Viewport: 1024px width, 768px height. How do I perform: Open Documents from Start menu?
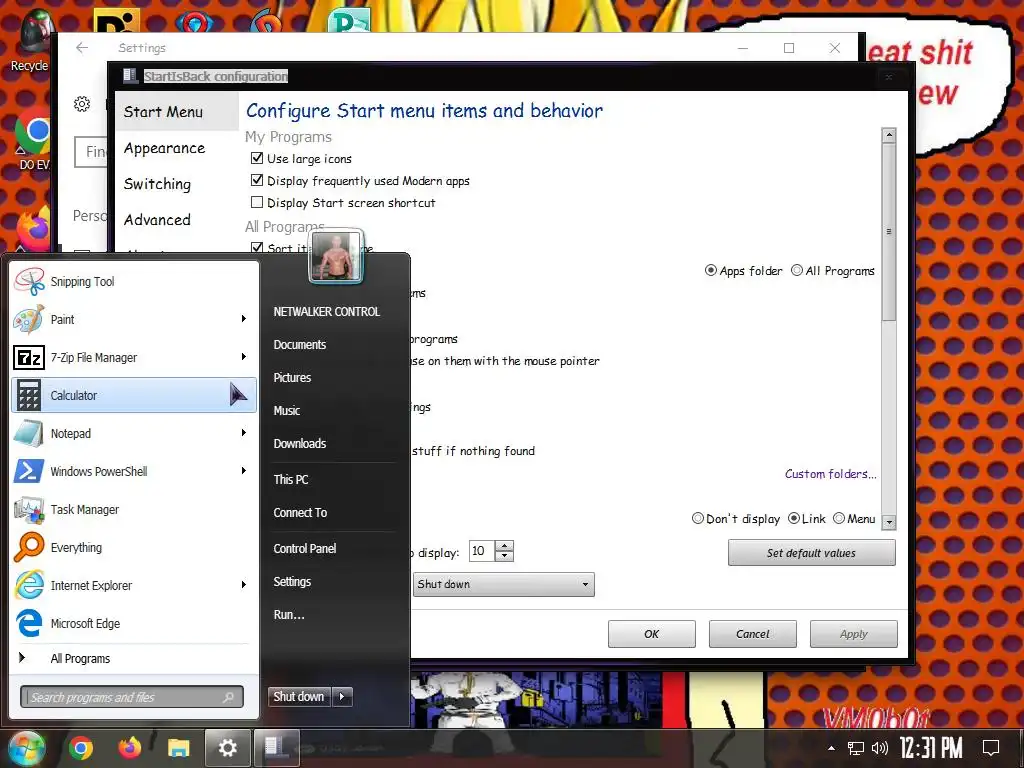coord(300,345)
